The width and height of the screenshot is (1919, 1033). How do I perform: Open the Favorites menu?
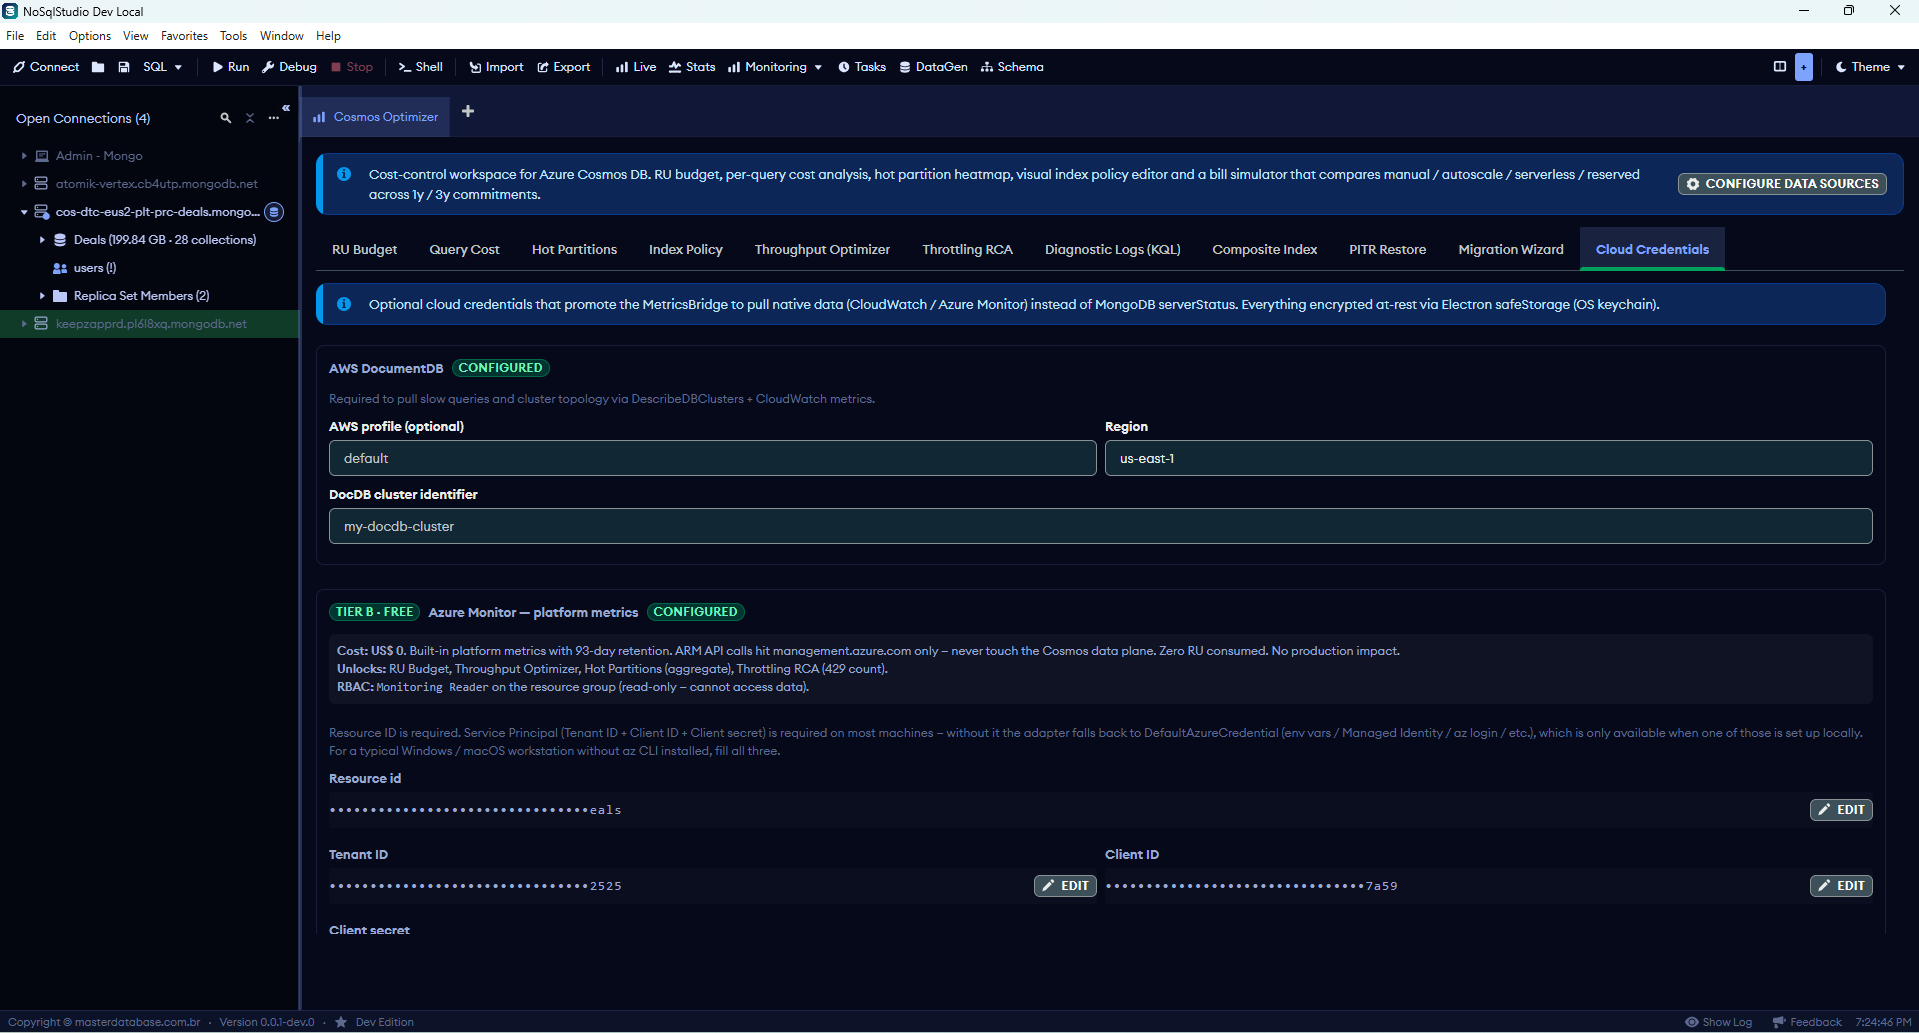coord(184,36)
